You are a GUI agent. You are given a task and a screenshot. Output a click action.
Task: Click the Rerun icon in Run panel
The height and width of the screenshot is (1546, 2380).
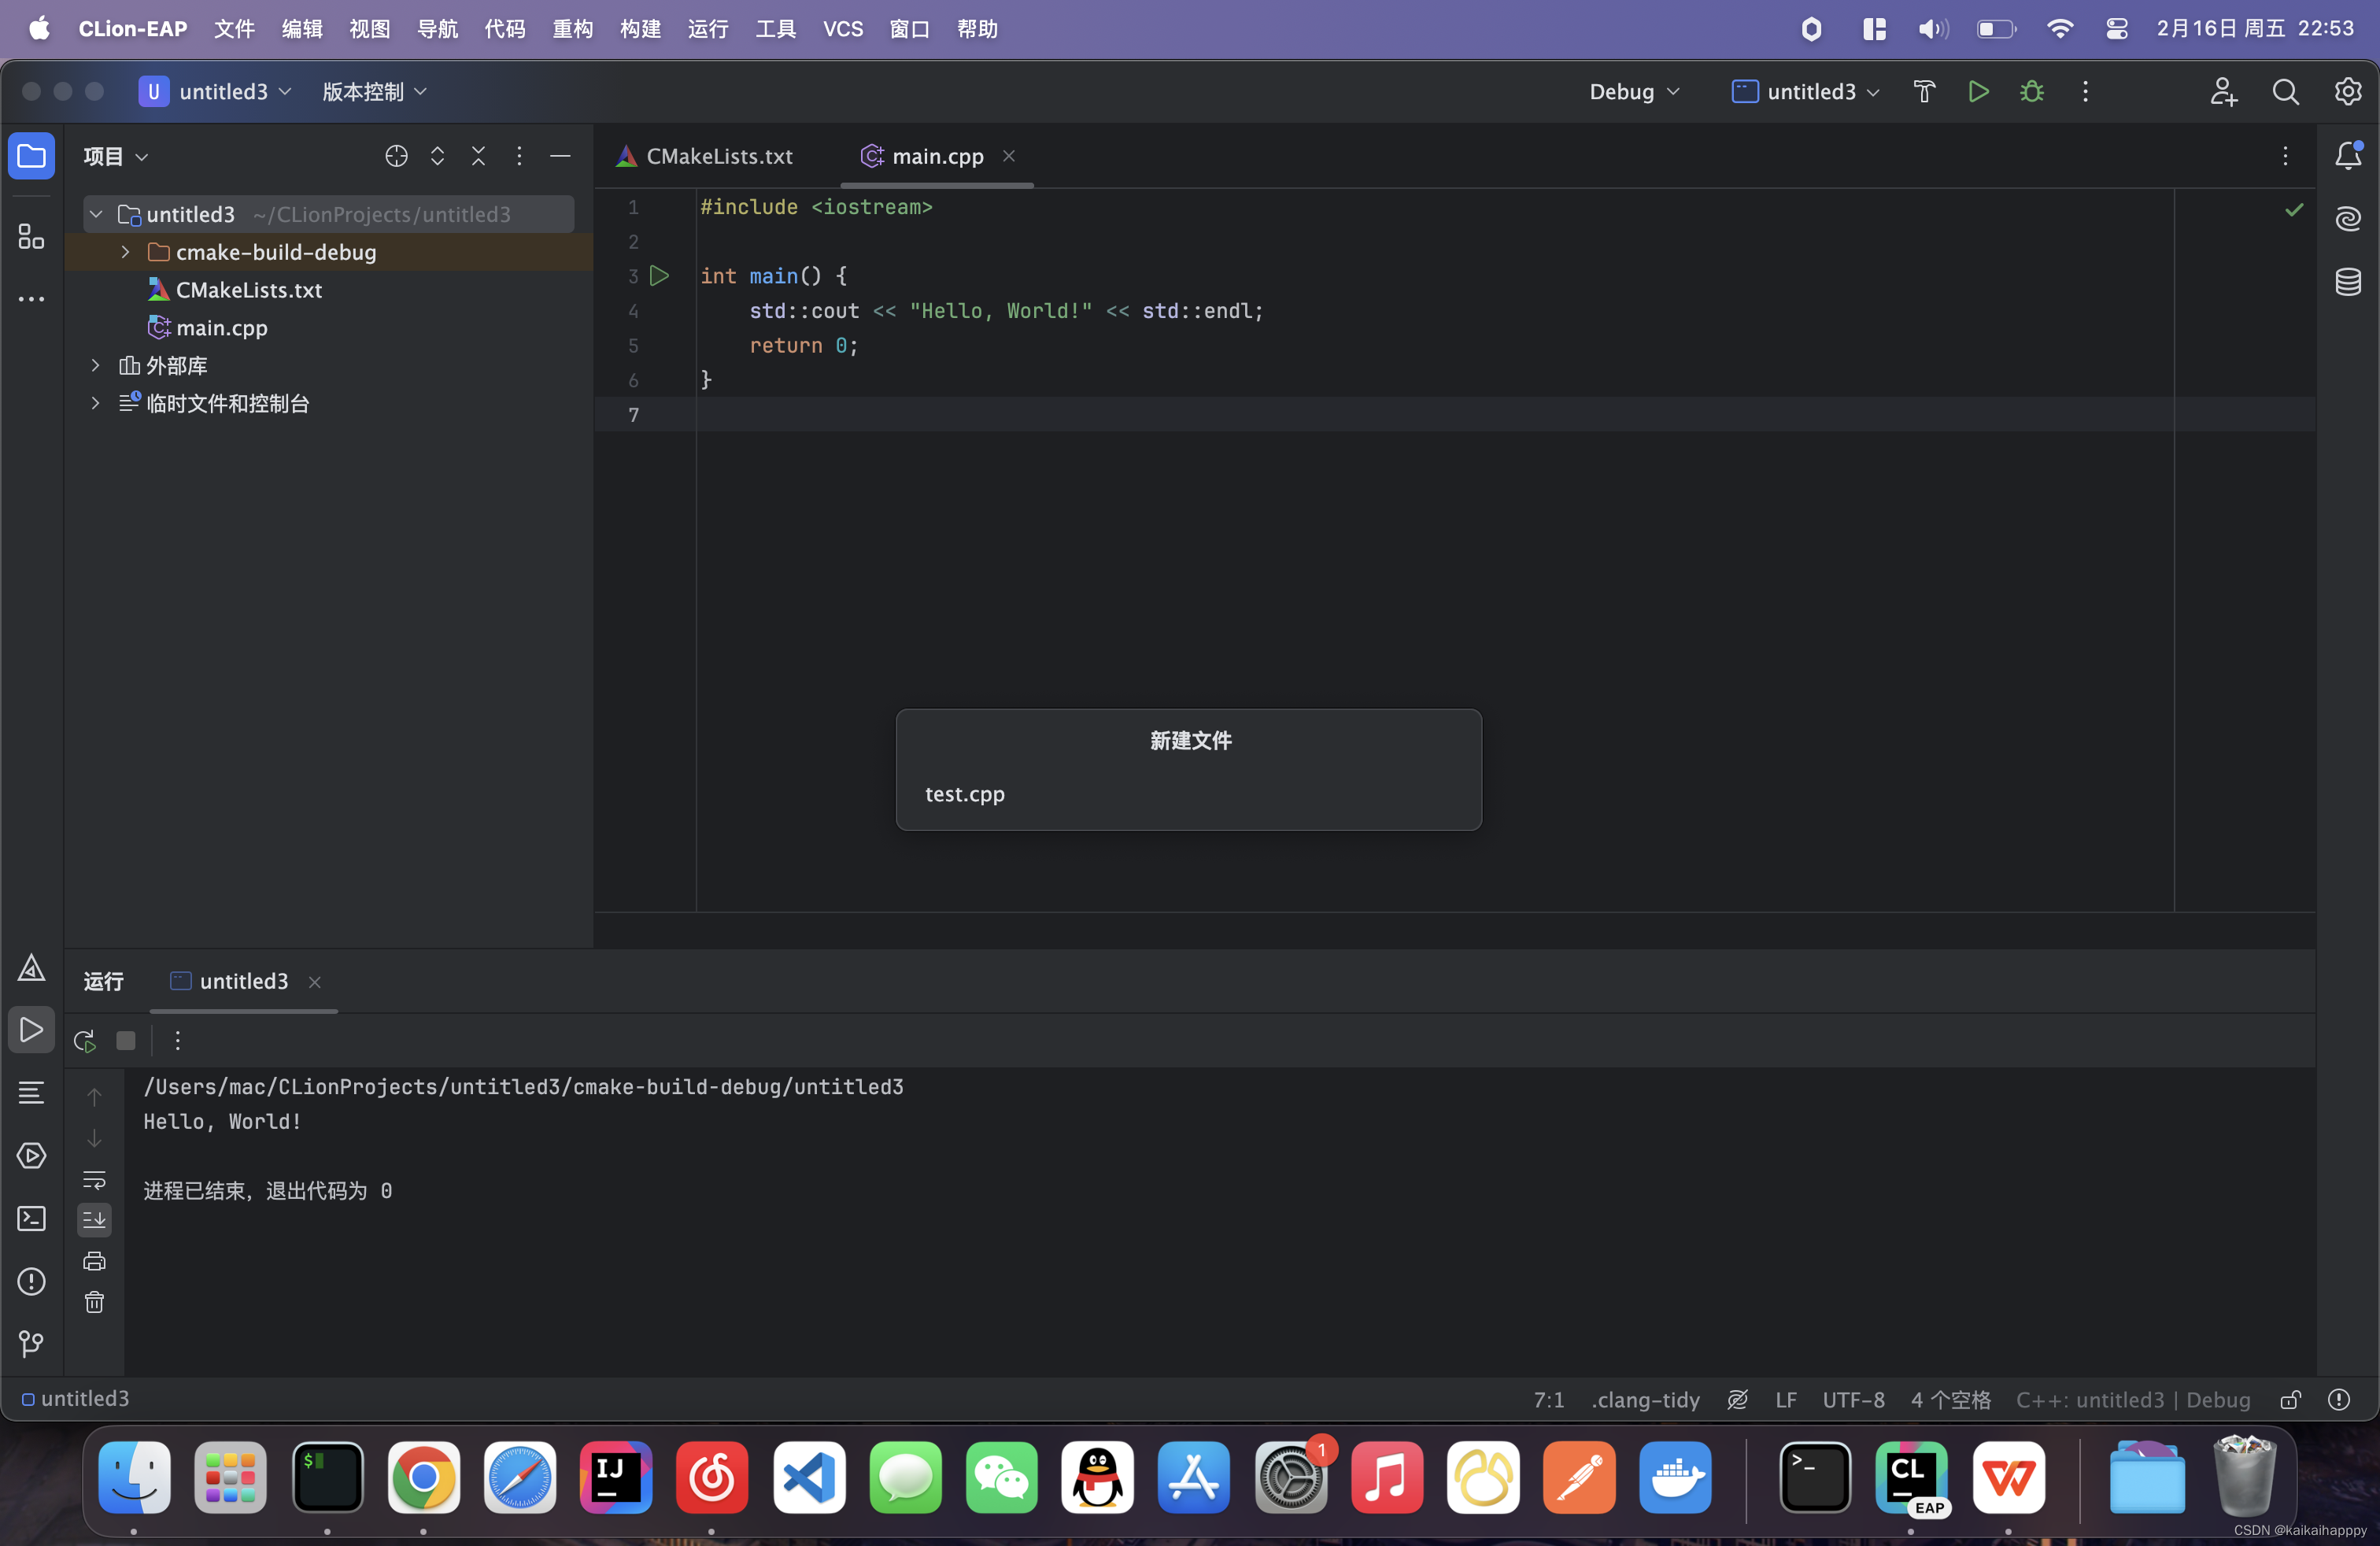coord(85,1041)
